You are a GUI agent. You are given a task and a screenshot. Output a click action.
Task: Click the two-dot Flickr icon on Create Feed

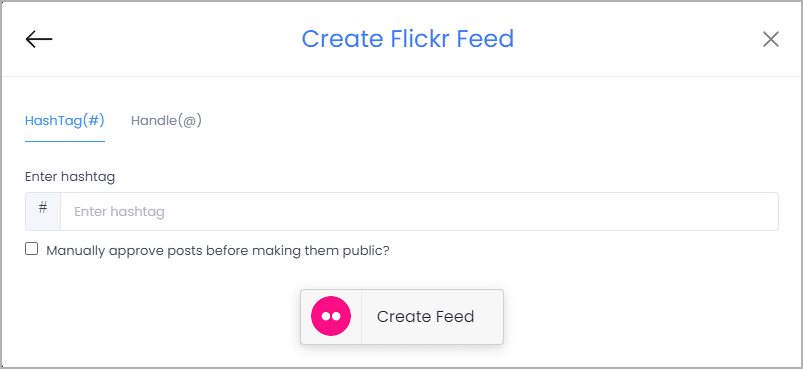(331, 316)
